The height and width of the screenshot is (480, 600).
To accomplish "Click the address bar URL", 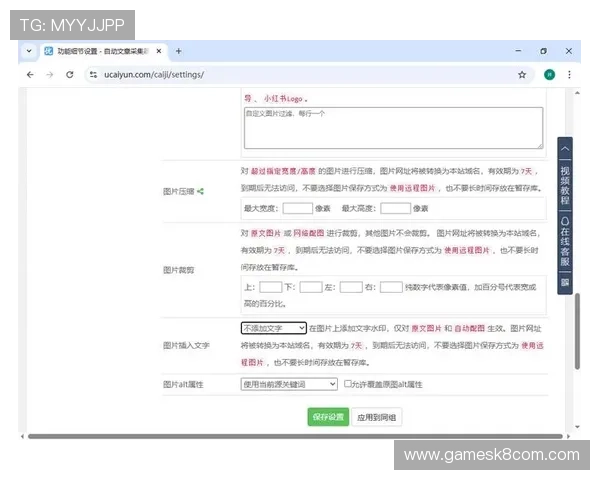I will (x=154, y=75).
